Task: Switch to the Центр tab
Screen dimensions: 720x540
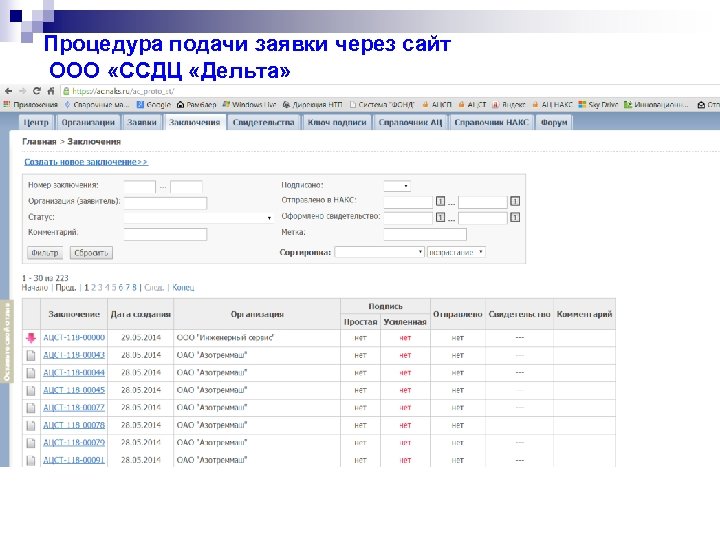Action: pyautogui.click(x=35, y=123)
